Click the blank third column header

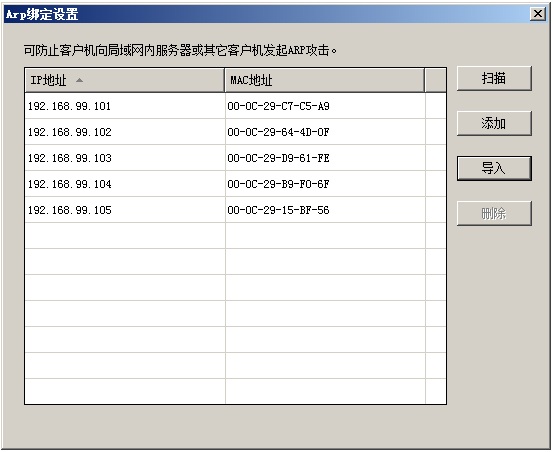pyautogui.click(x=436, y=80)
